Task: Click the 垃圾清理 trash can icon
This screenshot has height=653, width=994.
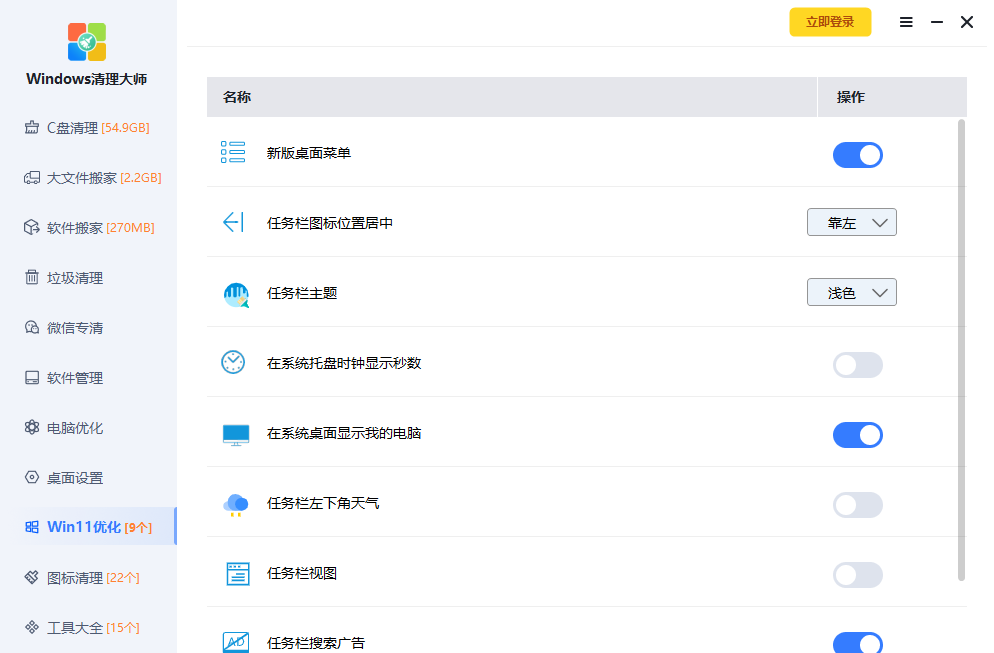Action: click(31, 278)
